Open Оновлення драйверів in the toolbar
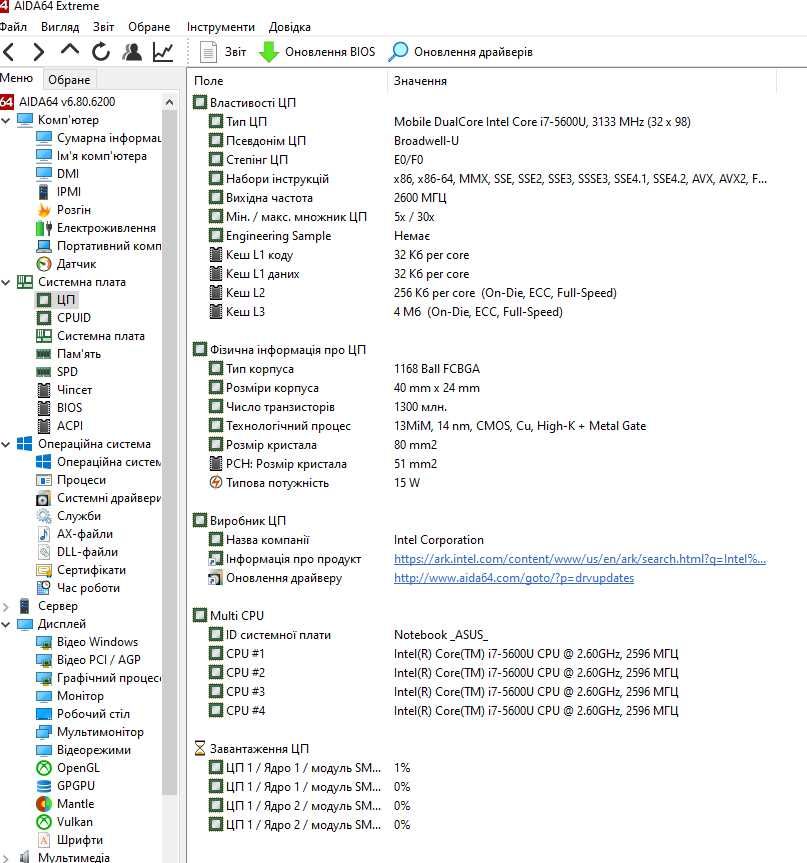Screen dimensions: 807x863 [461, 52]
